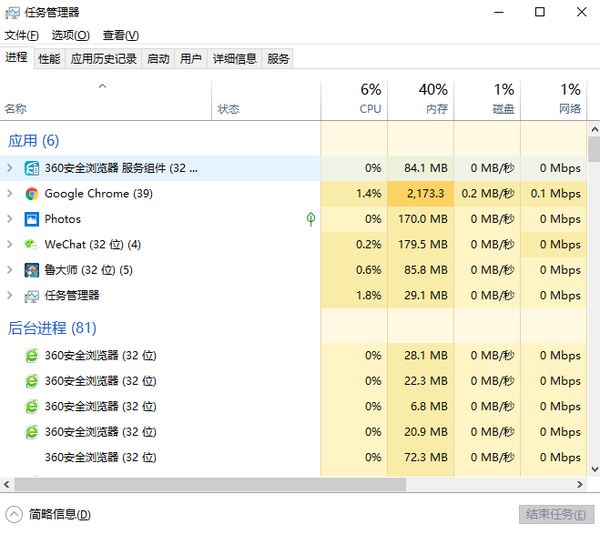
Task: Sort processes by the CPU column header
Action: (x=354, y=99)
